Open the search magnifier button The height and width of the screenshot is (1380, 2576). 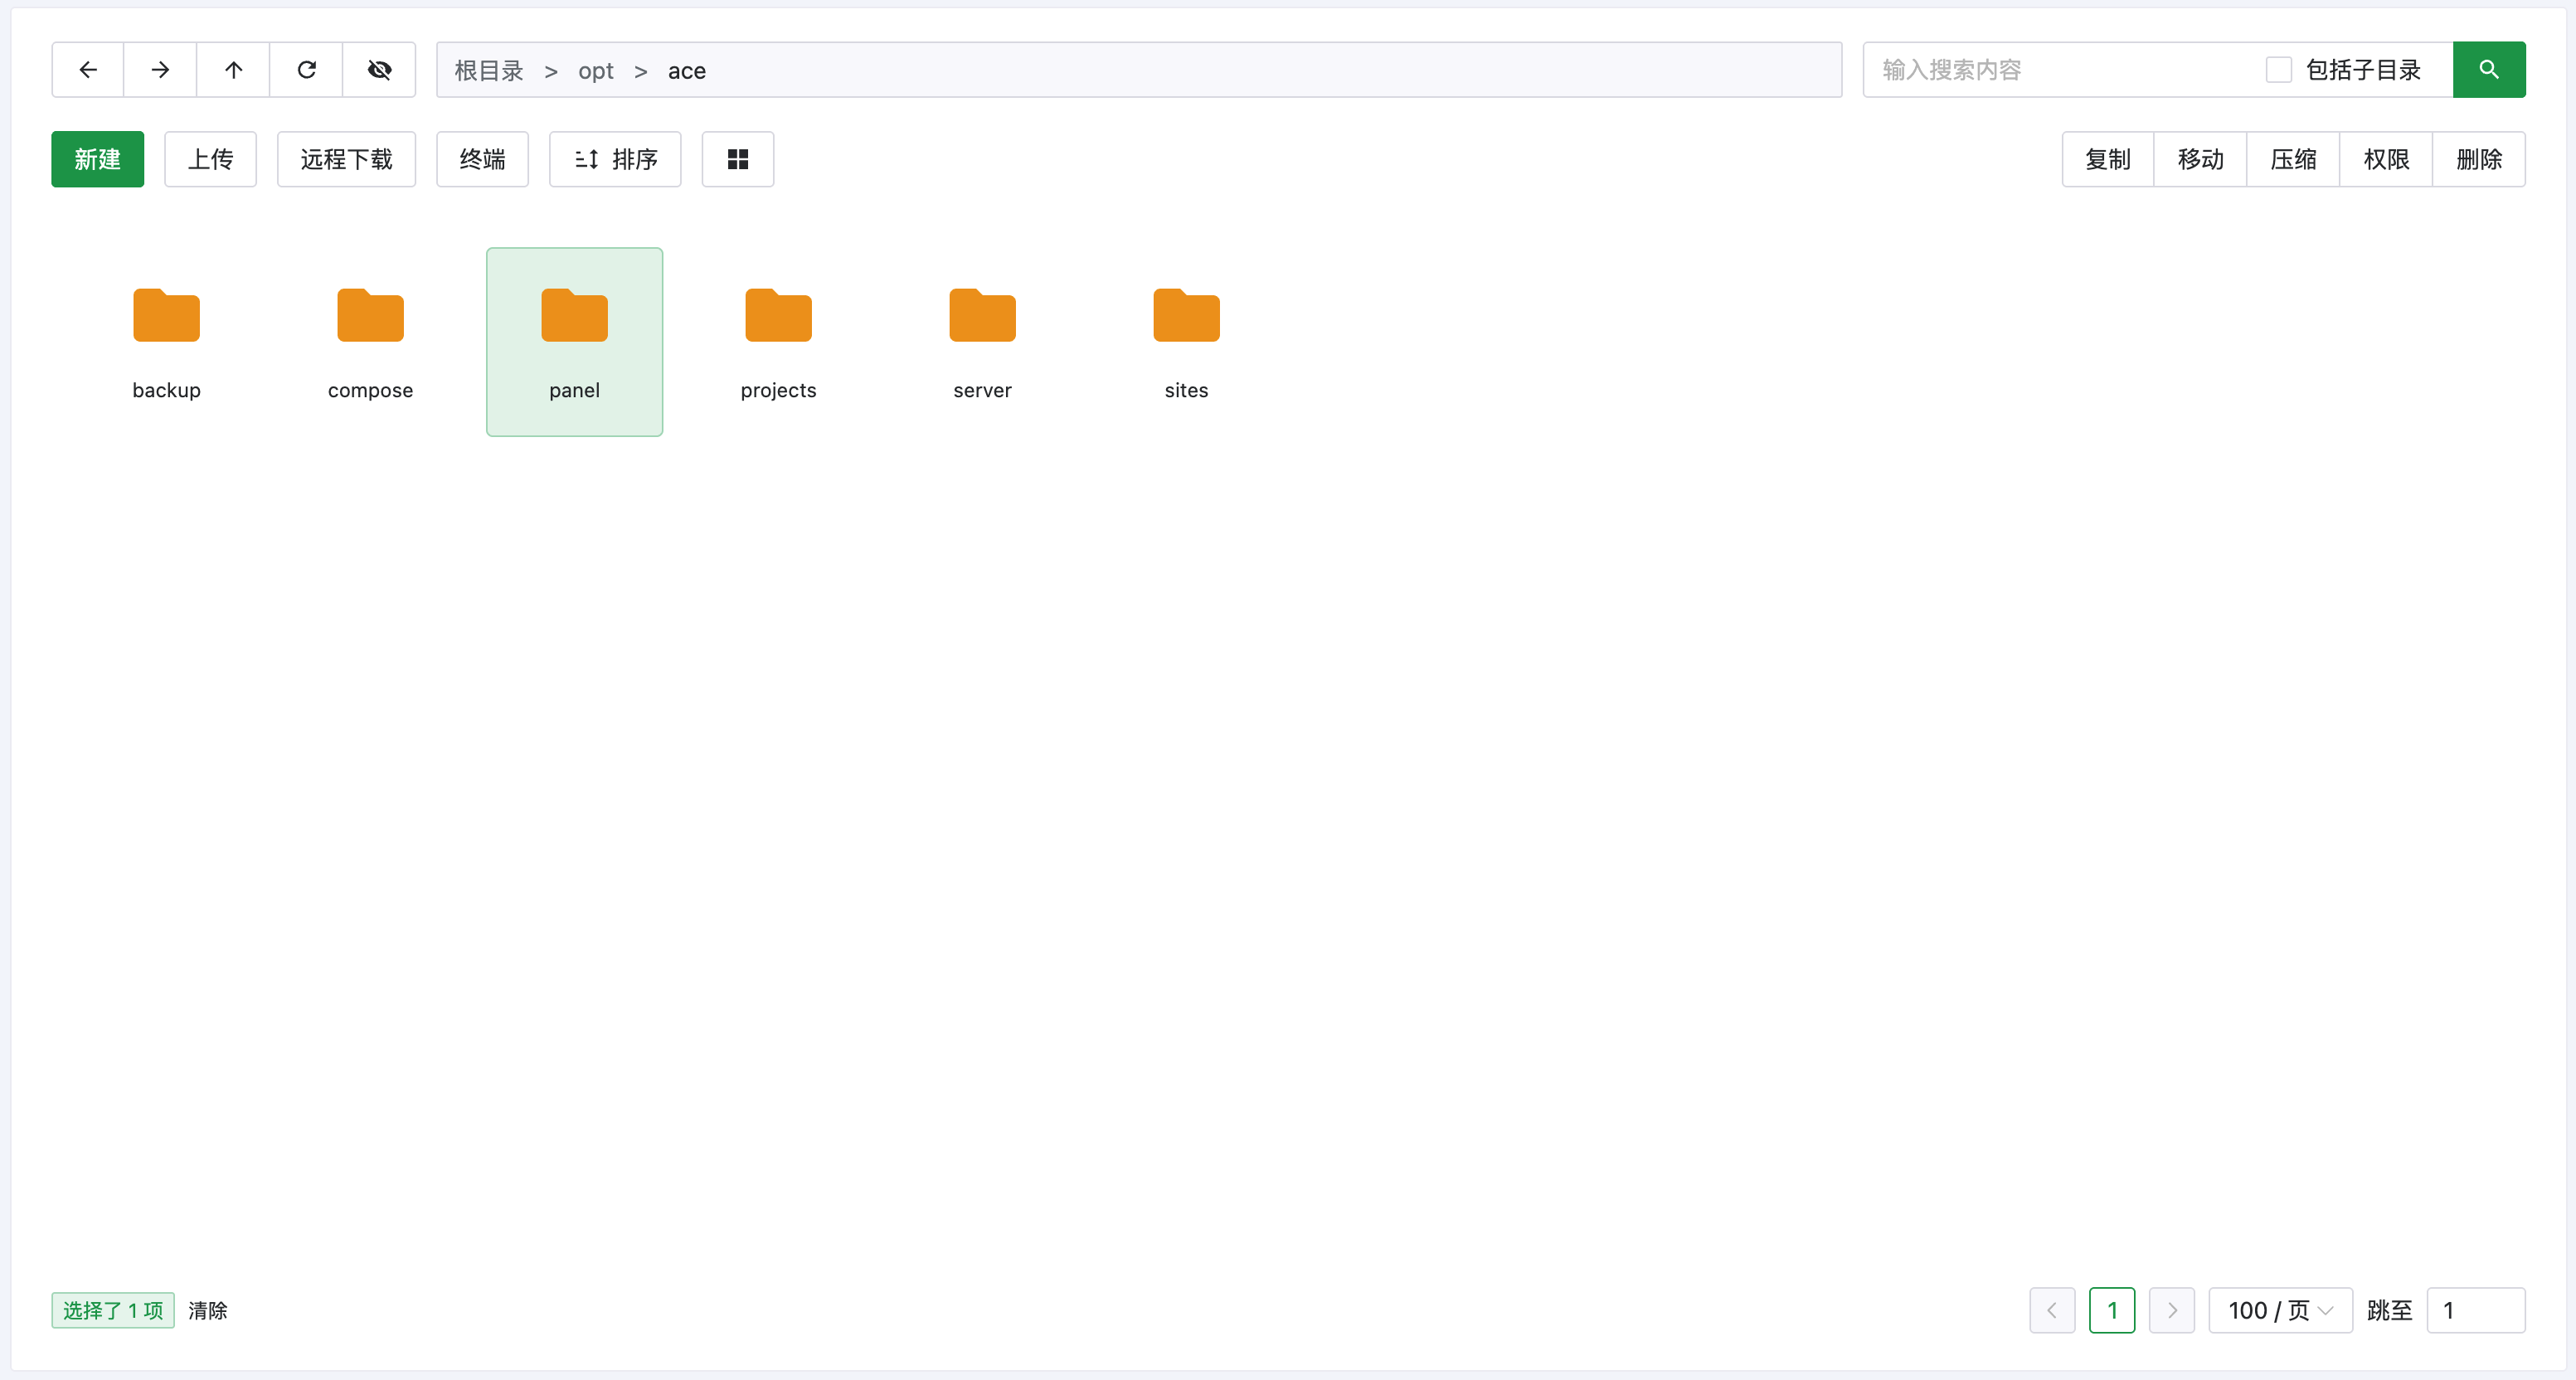(x=2489, y=69)
